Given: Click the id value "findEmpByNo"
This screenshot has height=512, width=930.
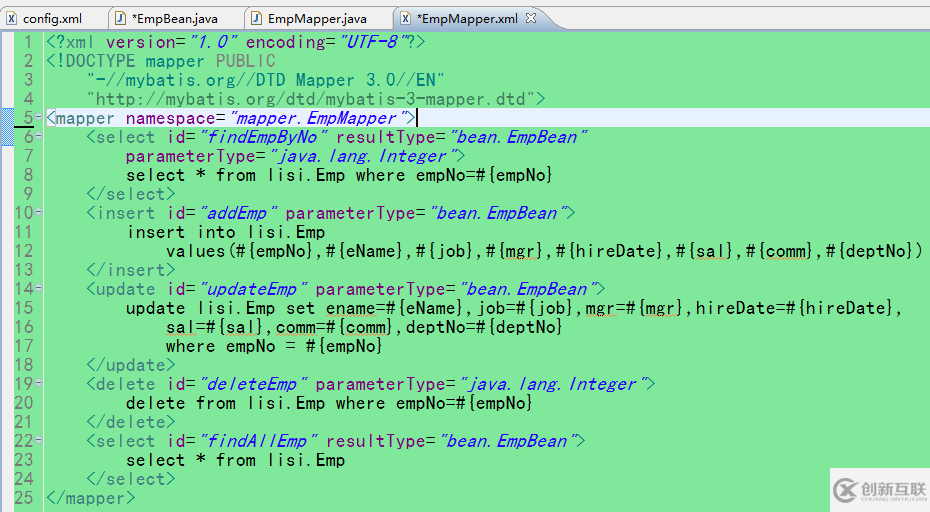Looking at the screenshot, I should coord(263,137).
